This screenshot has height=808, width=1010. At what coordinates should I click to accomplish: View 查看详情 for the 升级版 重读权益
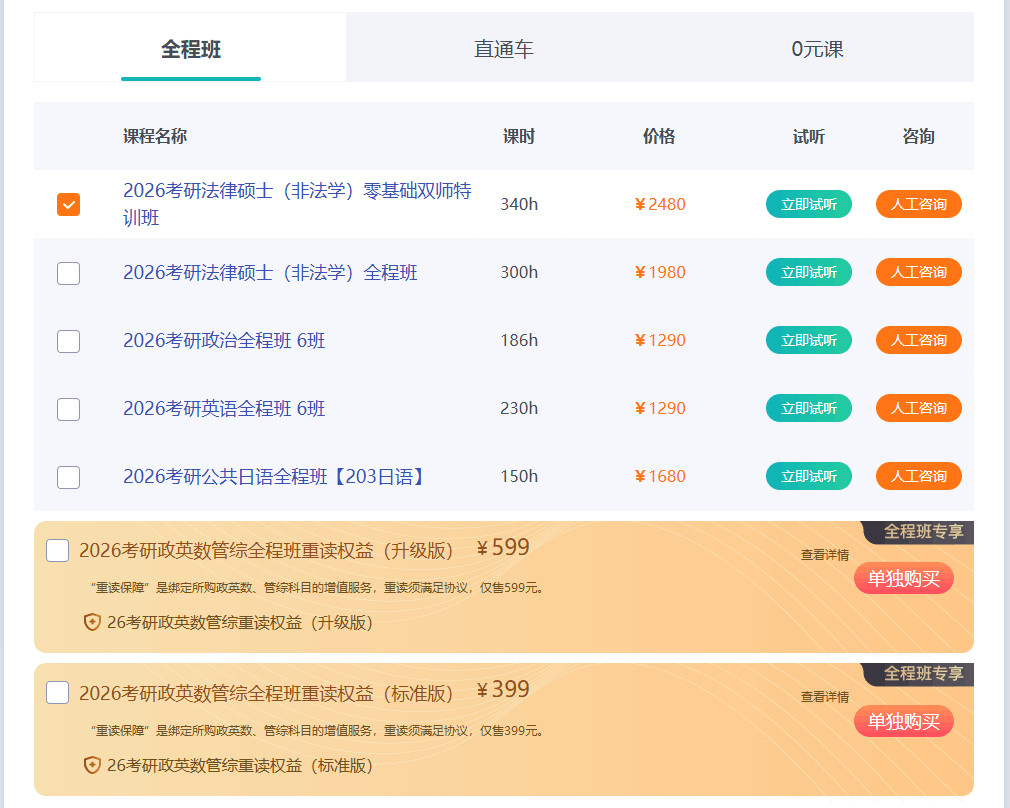pos(824,555)
